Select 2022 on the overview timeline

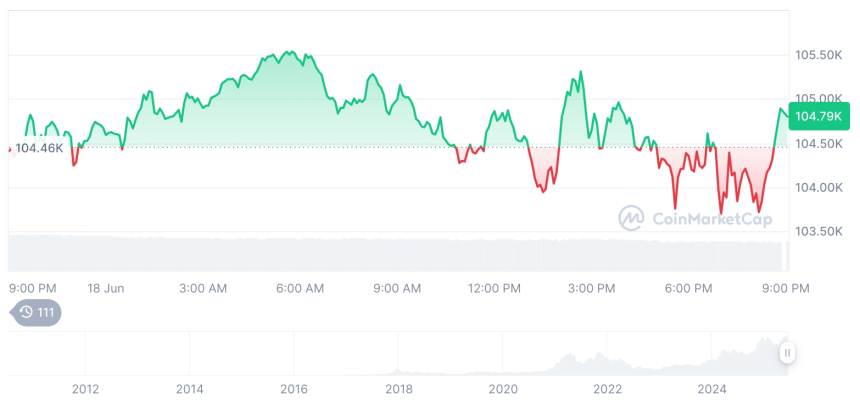[607, 388]
